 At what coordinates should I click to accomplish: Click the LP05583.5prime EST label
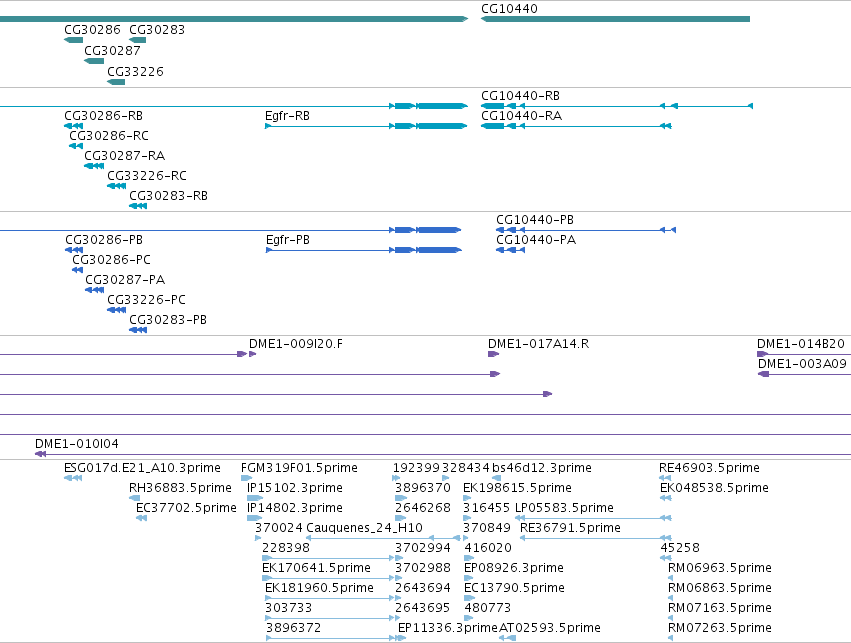564,508
